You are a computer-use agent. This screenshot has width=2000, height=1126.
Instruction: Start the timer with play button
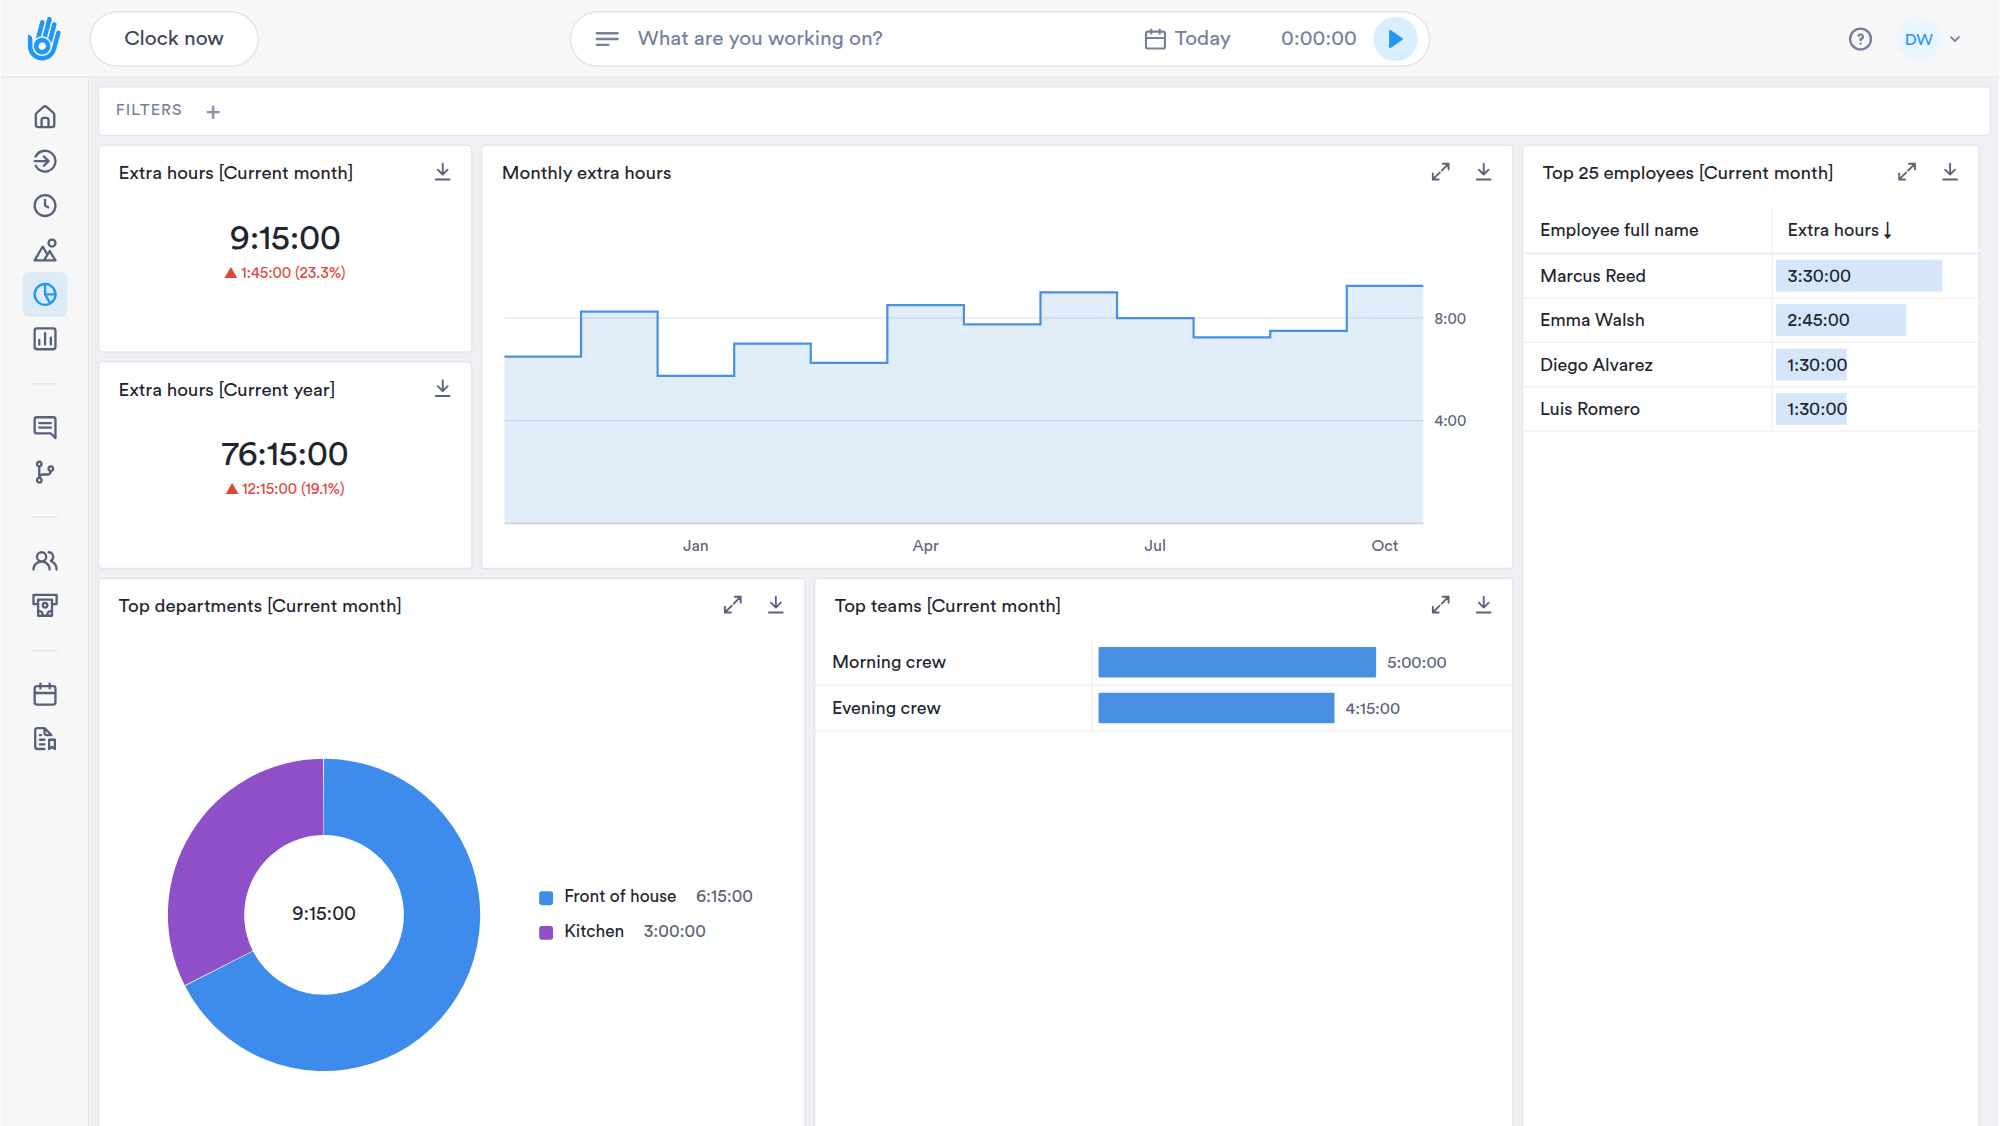(1395, 39)
